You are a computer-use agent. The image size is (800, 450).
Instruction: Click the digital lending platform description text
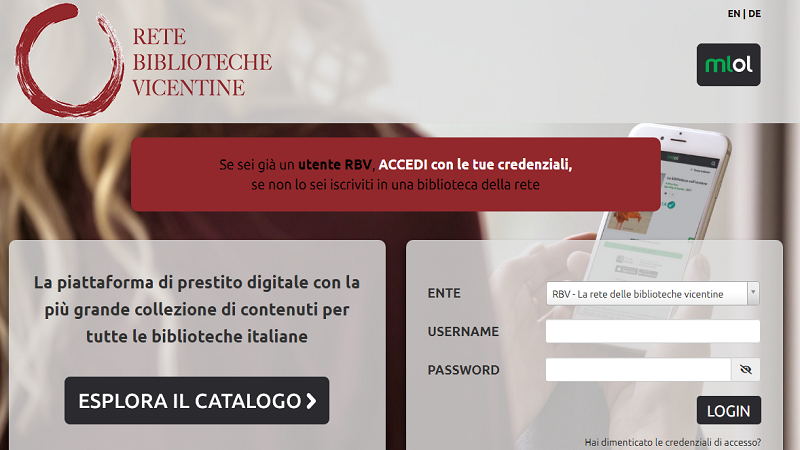[x=197, y=309]
